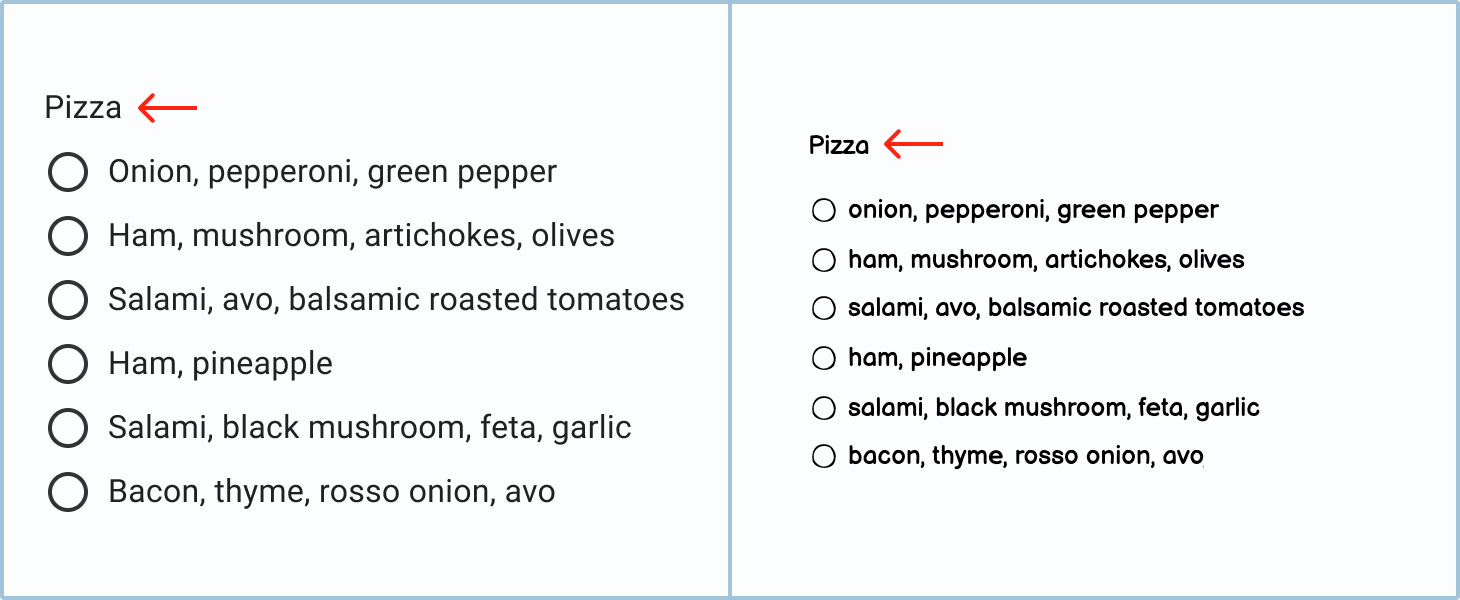Select the capitalized 'Onion, pepperoni, green pepper' radio button
Image resolution: width=1460 pixels, height=600 pixels.
[x=68, y=172]
